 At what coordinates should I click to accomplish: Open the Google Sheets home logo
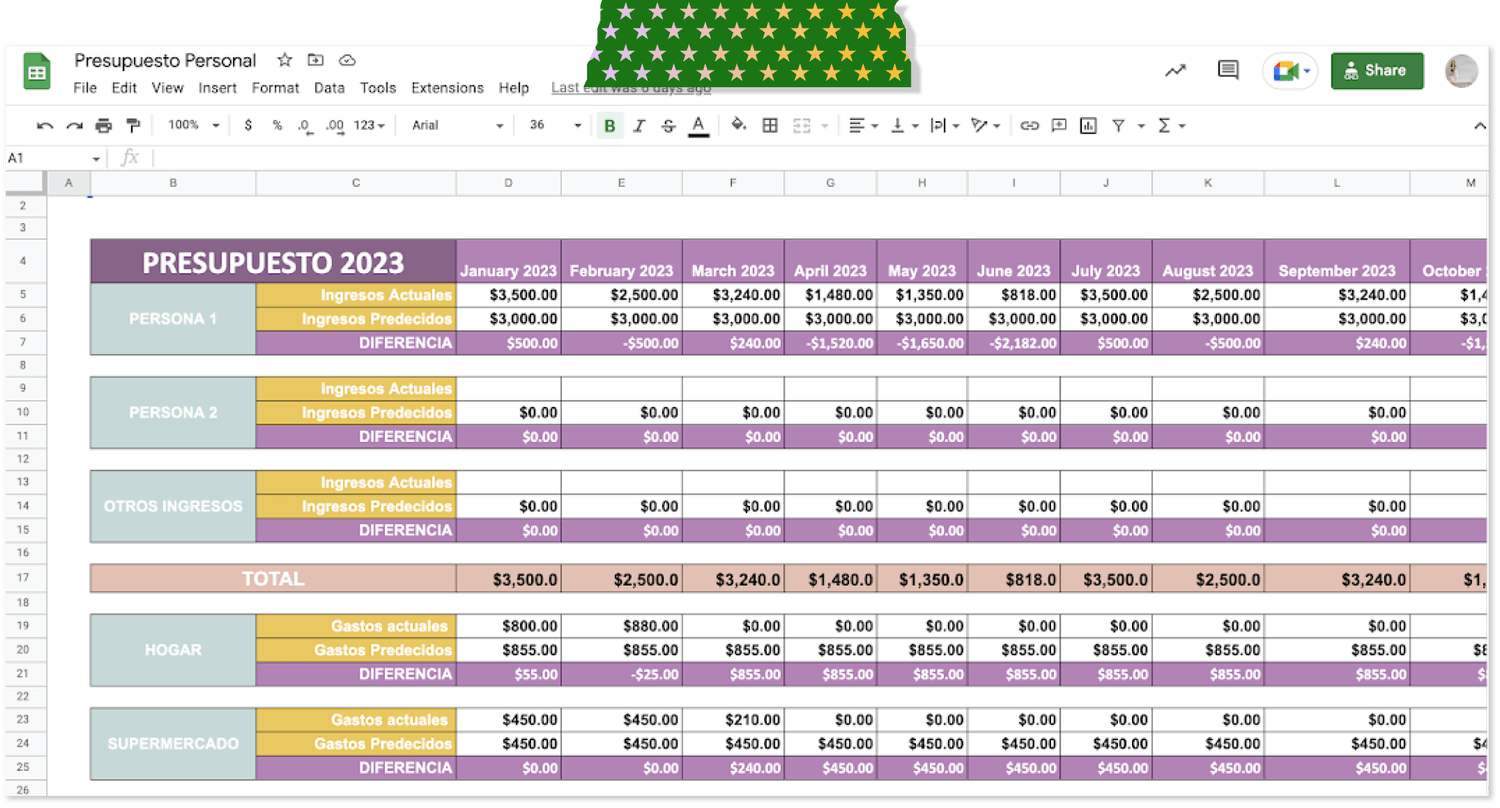point(37,70)
